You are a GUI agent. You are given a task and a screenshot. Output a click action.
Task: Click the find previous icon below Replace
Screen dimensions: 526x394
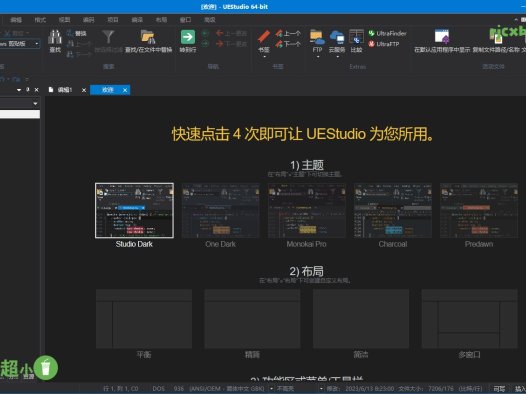(70, 44)
